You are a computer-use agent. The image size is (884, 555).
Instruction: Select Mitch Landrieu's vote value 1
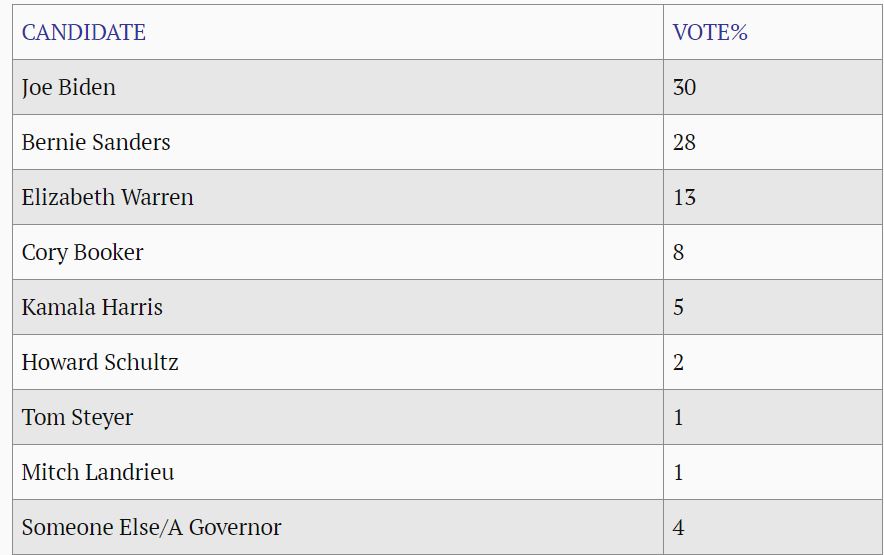679,472
